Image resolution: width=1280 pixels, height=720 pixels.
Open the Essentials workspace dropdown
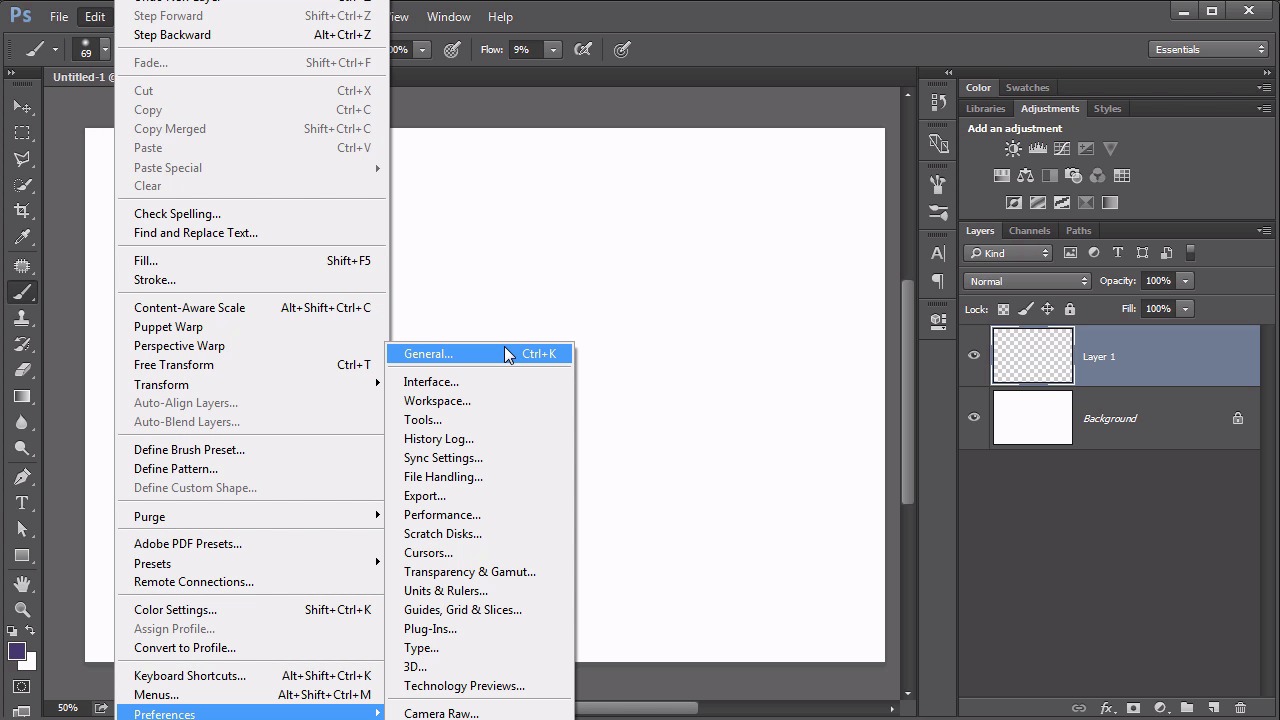click(1209, 49)
